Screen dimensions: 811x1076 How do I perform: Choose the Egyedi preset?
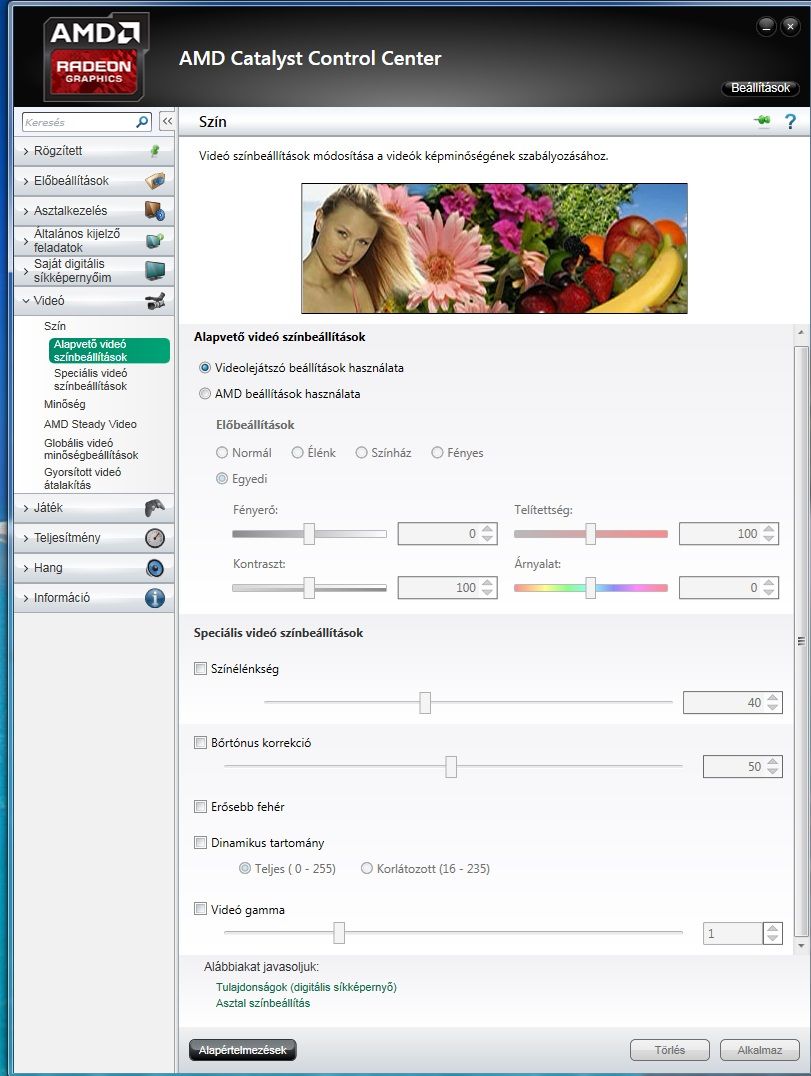[222, 479]
